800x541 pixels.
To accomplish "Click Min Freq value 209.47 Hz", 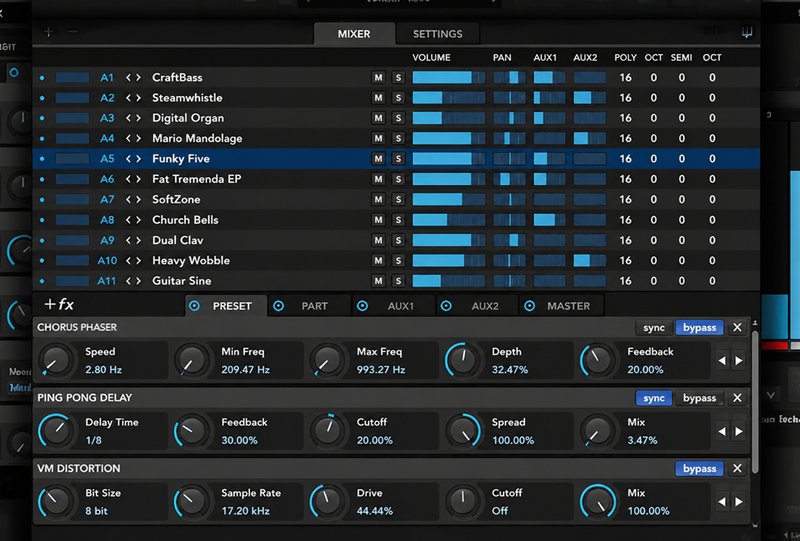I will point(245,370).
